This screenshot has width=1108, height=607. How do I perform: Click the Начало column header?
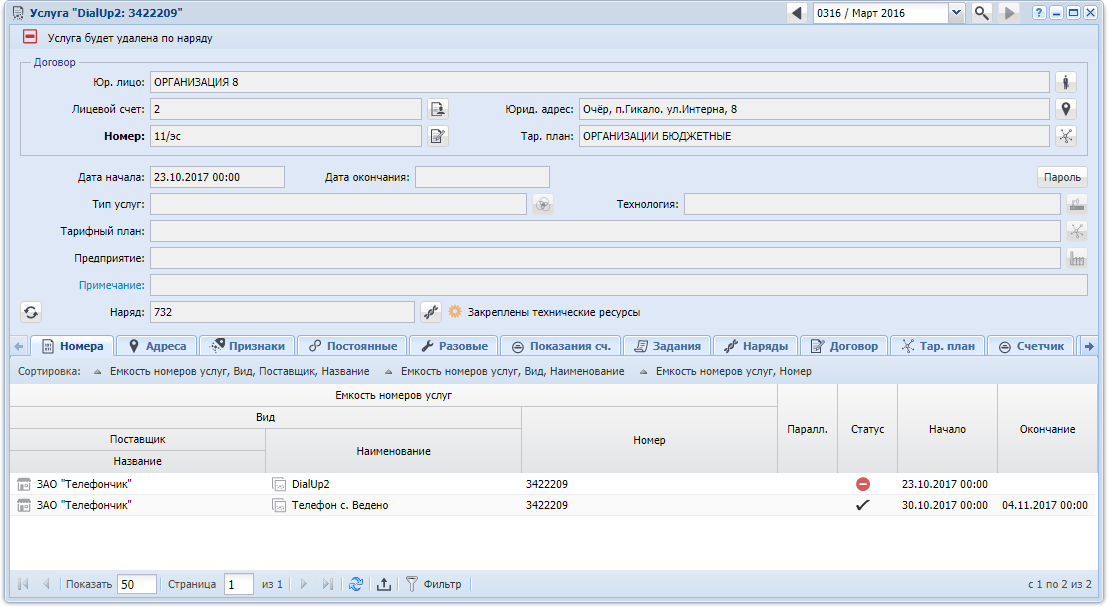click(x=947, y=429)
